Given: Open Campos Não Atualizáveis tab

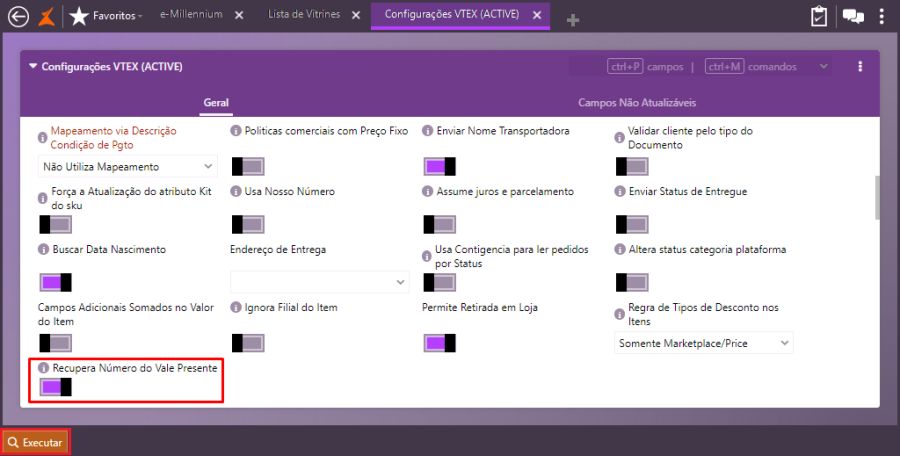Looking at the screenshot, I should [x=637, y=103].
